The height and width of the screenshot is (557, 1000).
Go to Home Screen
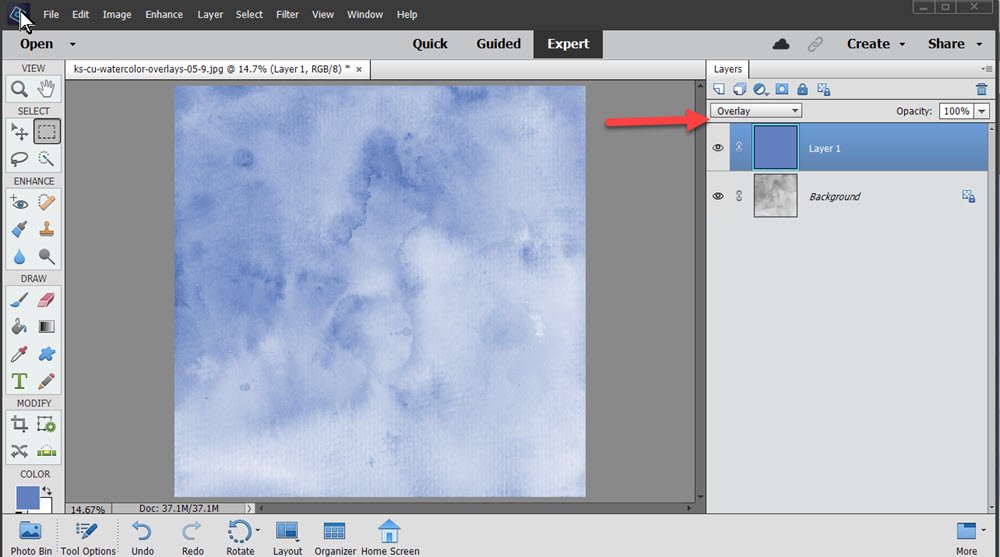(x=390, y=538)
